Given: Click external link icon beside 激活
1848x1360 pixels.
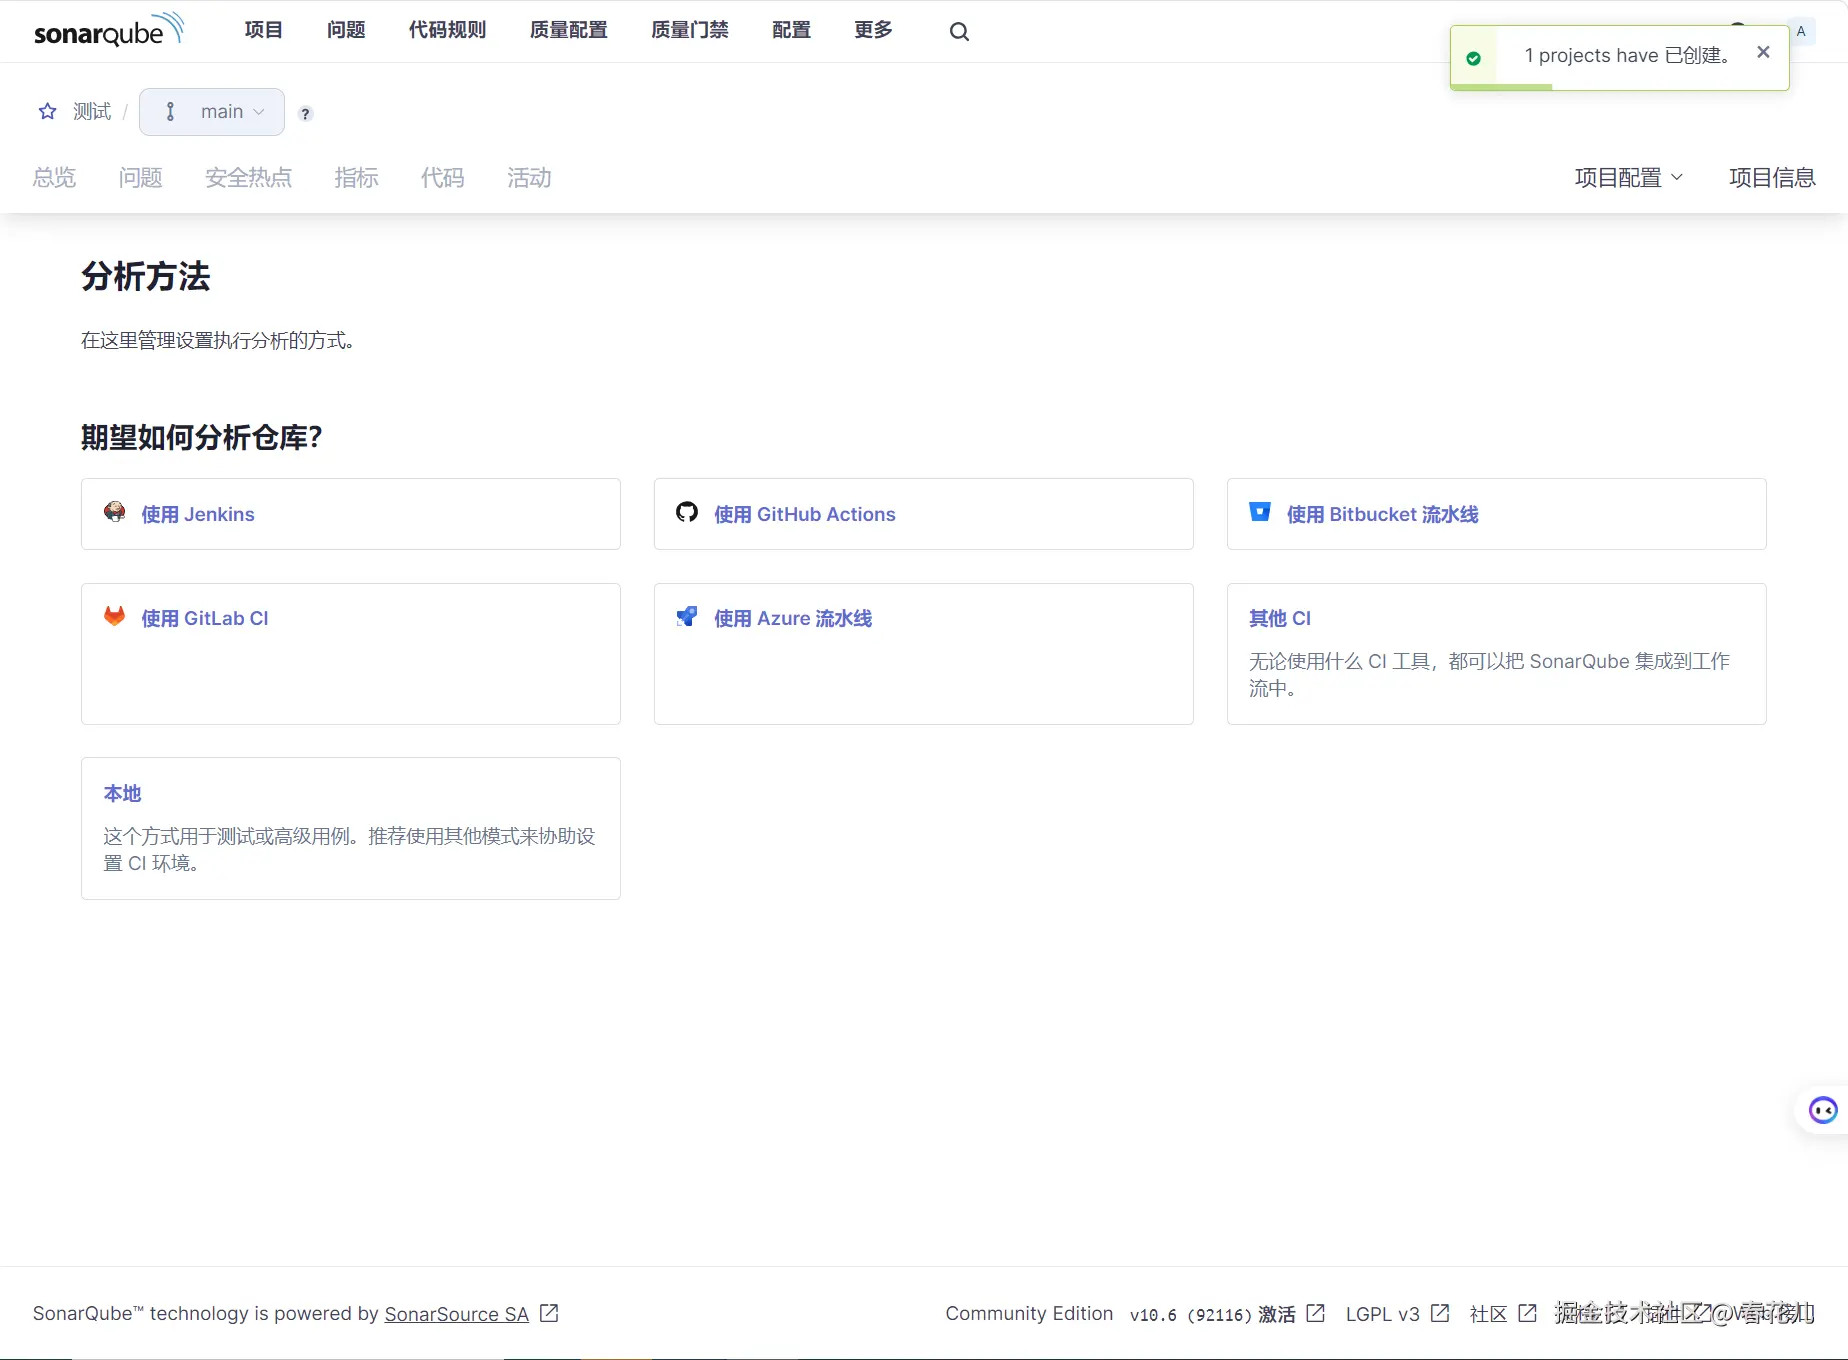Looking at the screenshot, I should [1316, 1313].
